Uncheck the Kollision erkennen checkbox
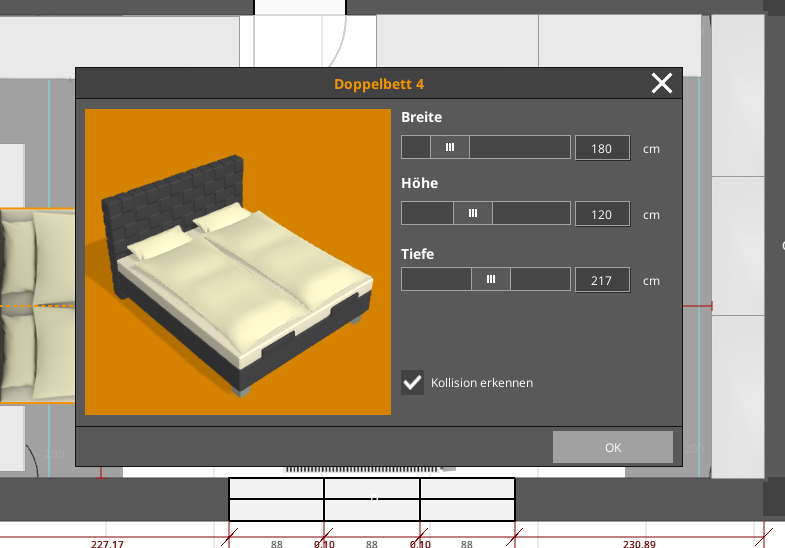 coord(413,383)
